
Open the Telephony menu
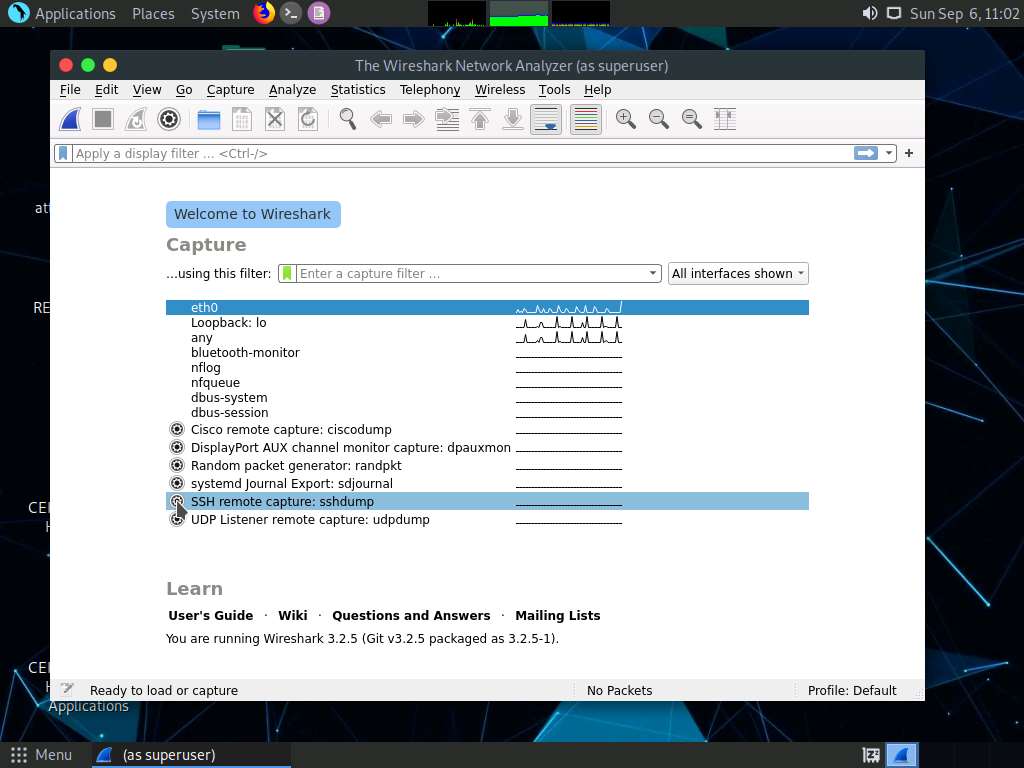click(x=430, y=89)
